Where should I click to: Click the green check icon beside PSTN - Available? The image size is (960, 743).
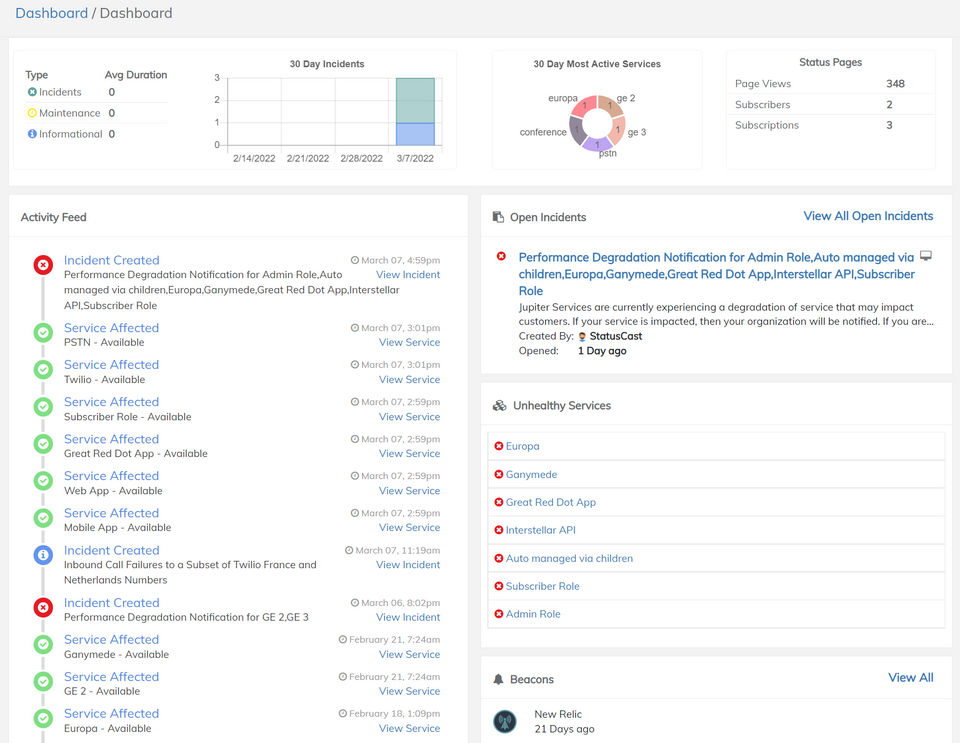(x=43, y=333)
